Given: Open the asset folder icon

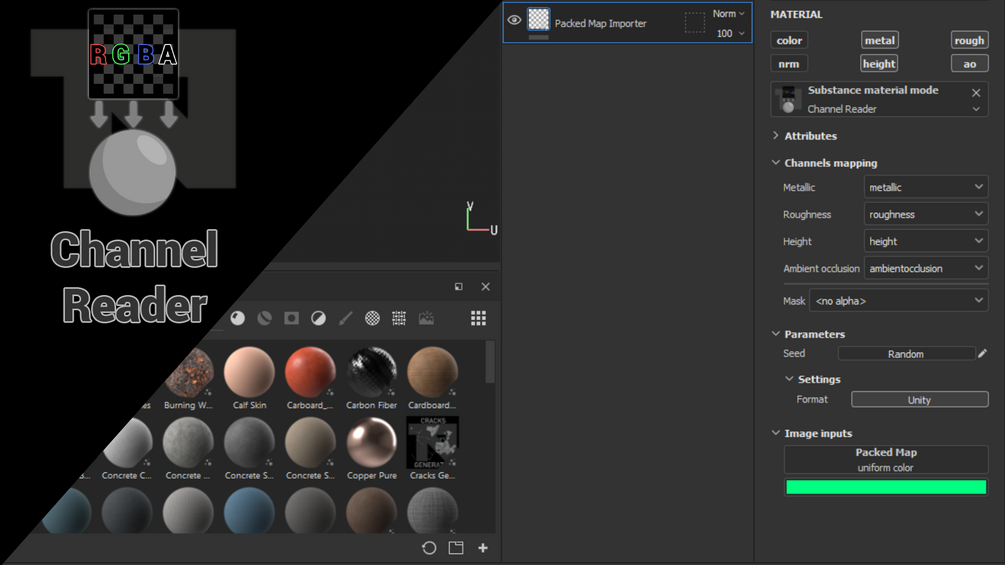Looking at the screenshot, I should tap(456, 548).
